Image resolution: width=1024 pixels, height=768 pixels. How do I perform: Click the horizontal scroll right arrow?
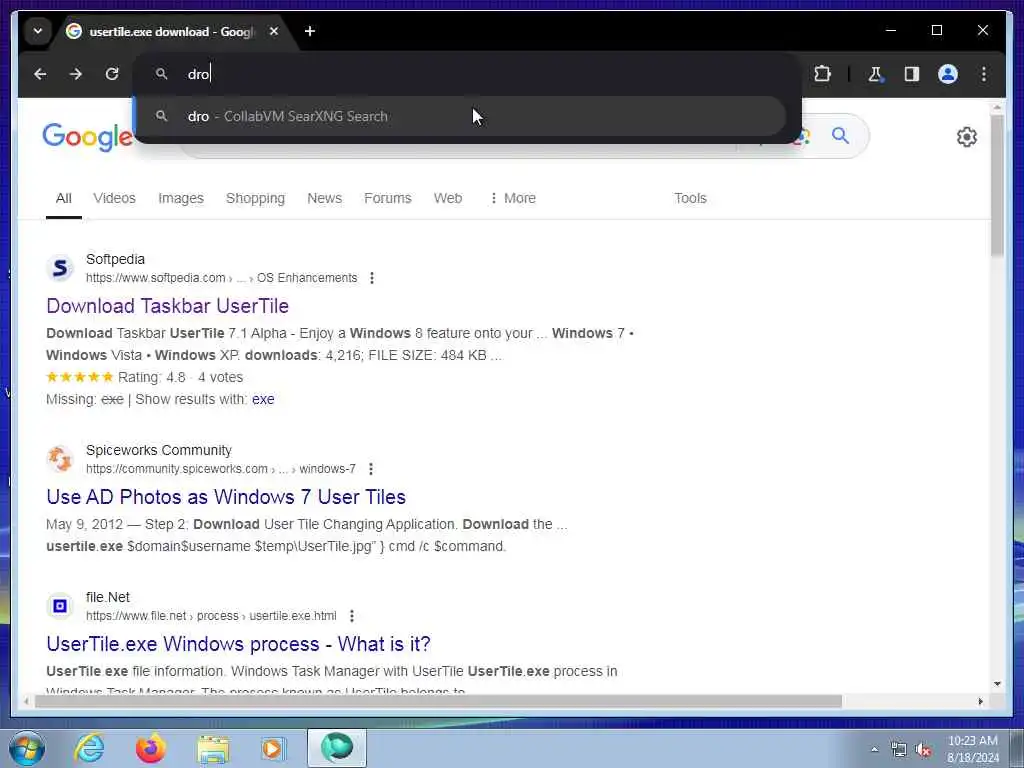tap(980, 702)
